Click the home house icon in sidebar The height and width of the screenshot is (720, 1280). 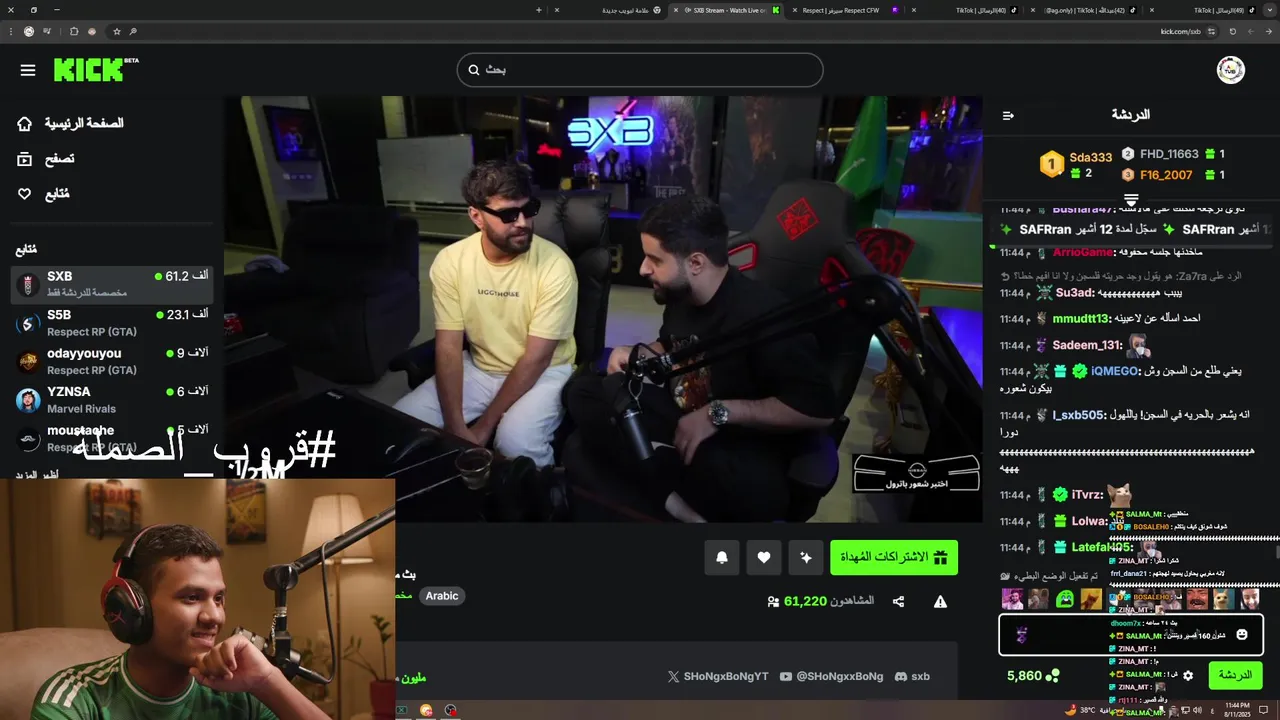pyautogui.click(x=25, y=123)
